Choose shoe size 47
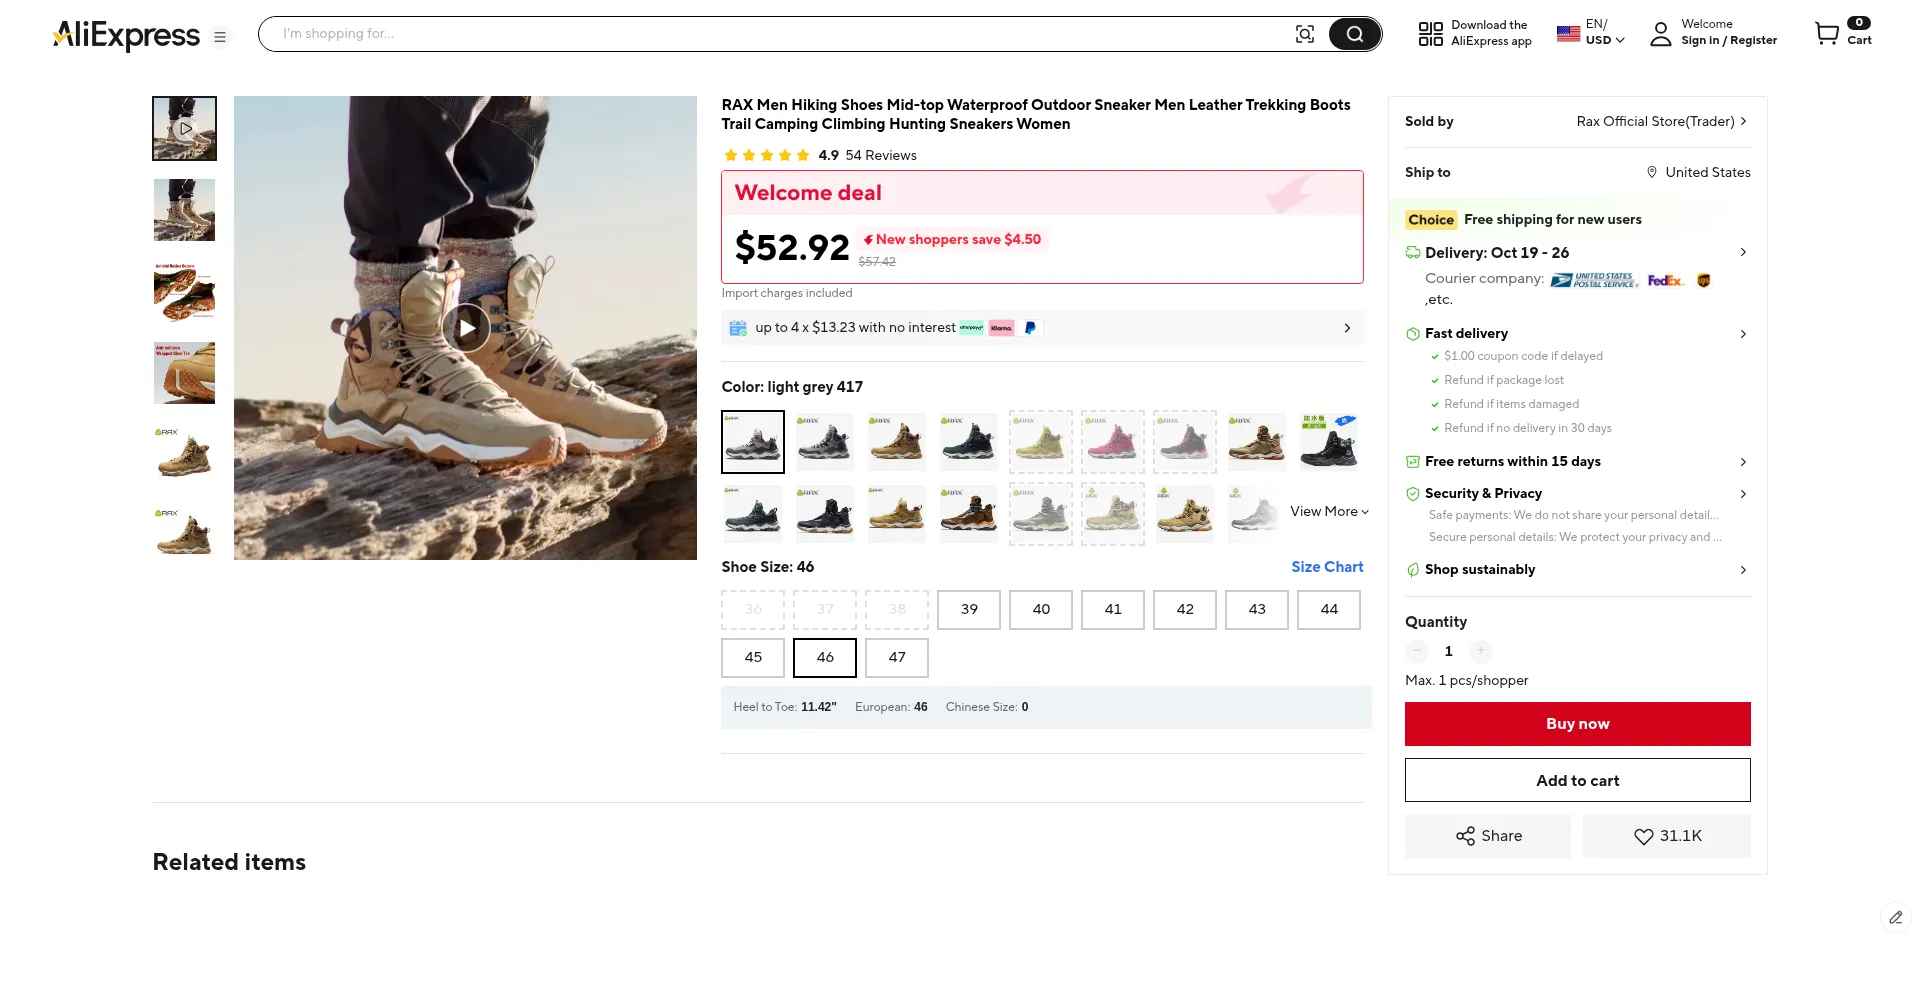The height and width of the screenshot is (993, 1920). click(x=897, y=657)
